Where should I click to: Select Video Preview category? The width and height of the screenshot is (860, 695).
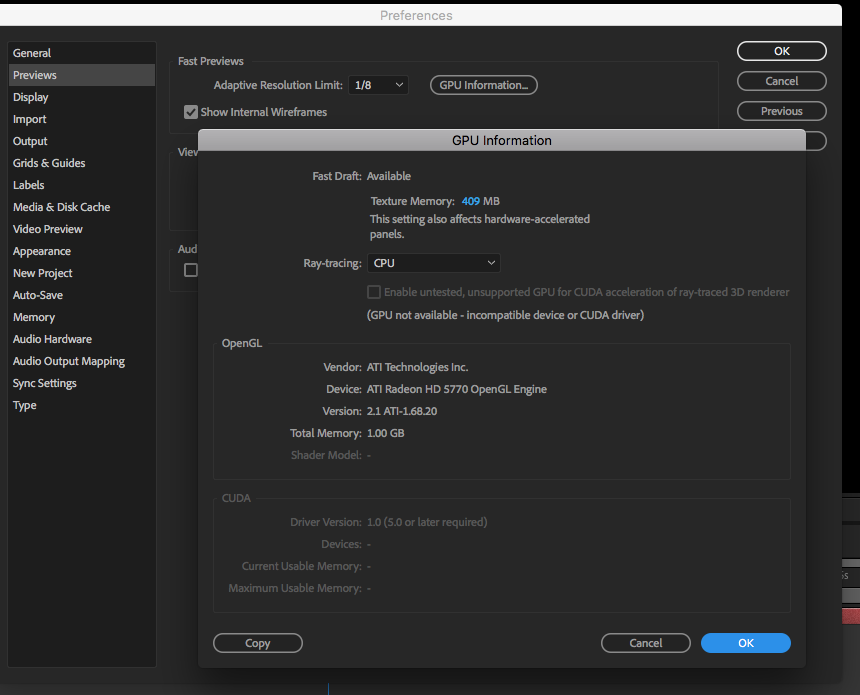coord(82,229)
